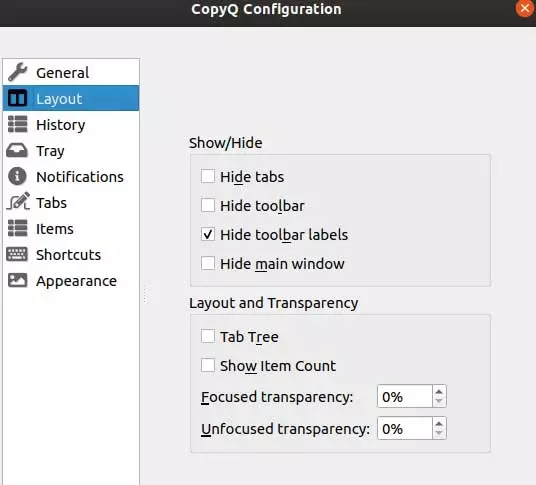Click the Appearance picture icon
The image size is (536, 485).
pos(17,281)
